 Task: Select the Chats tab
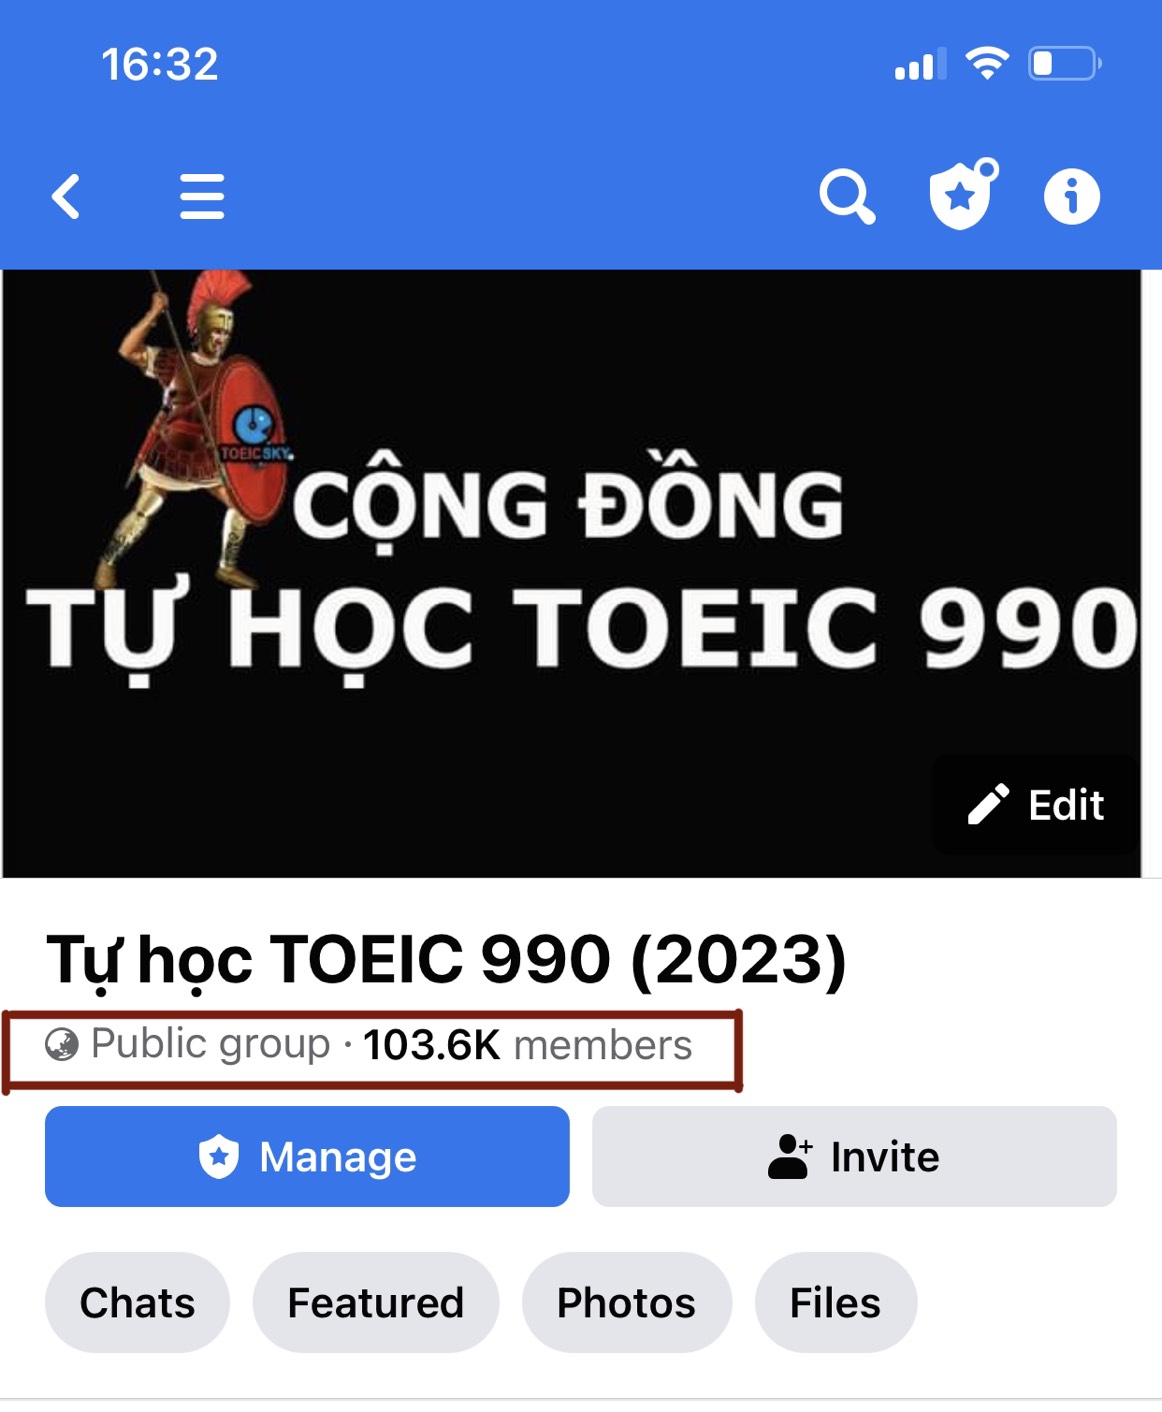(137, 1303)
